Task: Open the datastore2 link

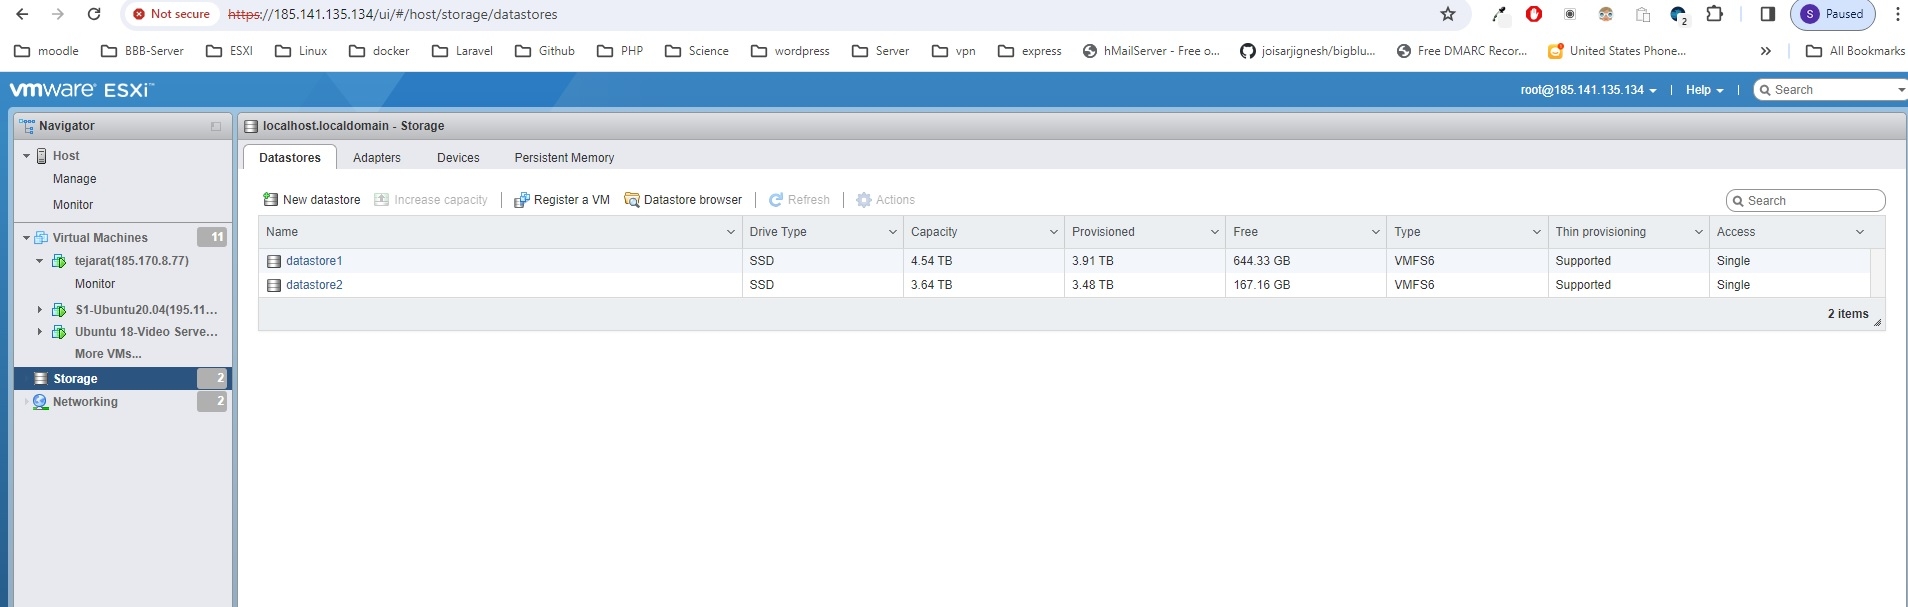Action: (x=314, y=285)
